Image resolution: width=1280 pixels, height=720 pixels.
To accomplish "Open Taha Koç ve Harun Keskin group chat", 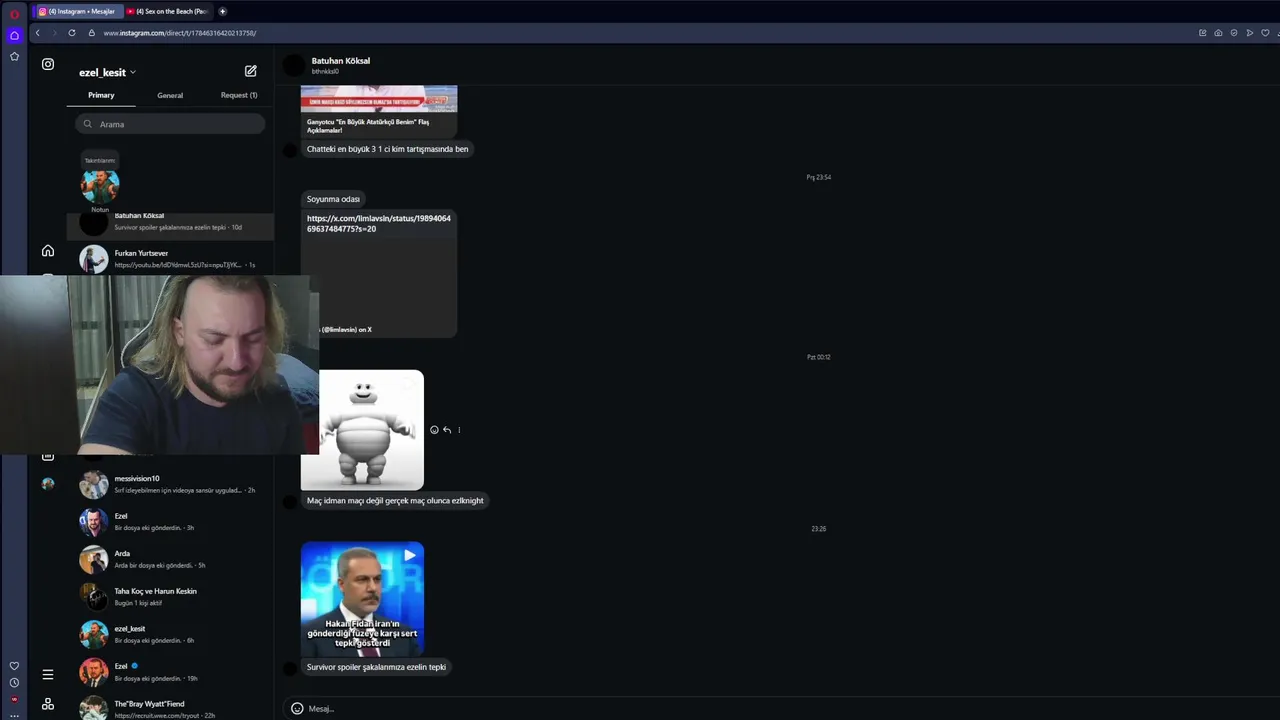I will [x=170, y=597].
